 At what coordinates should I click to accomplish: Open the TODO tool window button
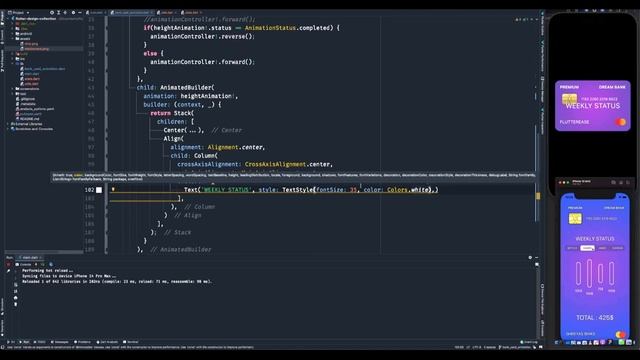coord(40,342)
